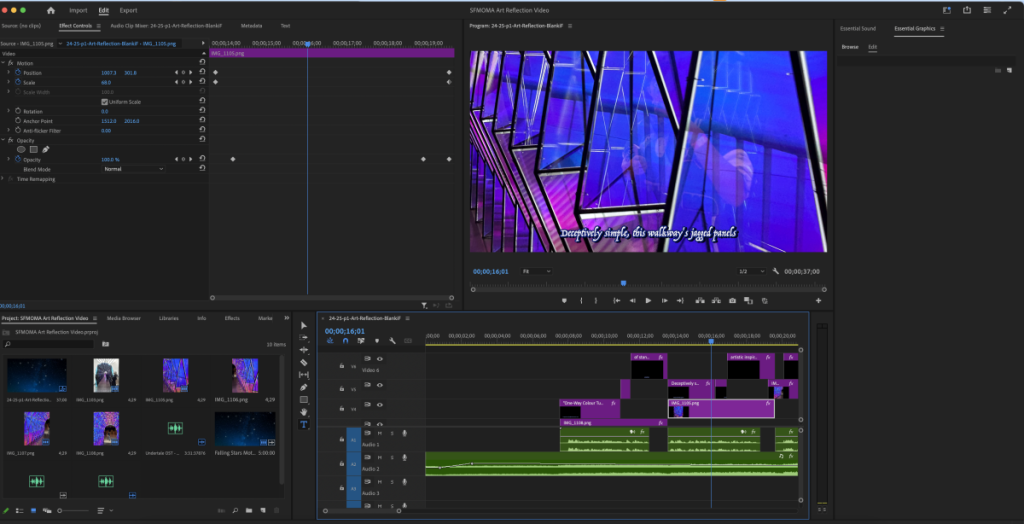Click the Extract button in Program monitor
The image size is (1024, 524).
point(716,301)
